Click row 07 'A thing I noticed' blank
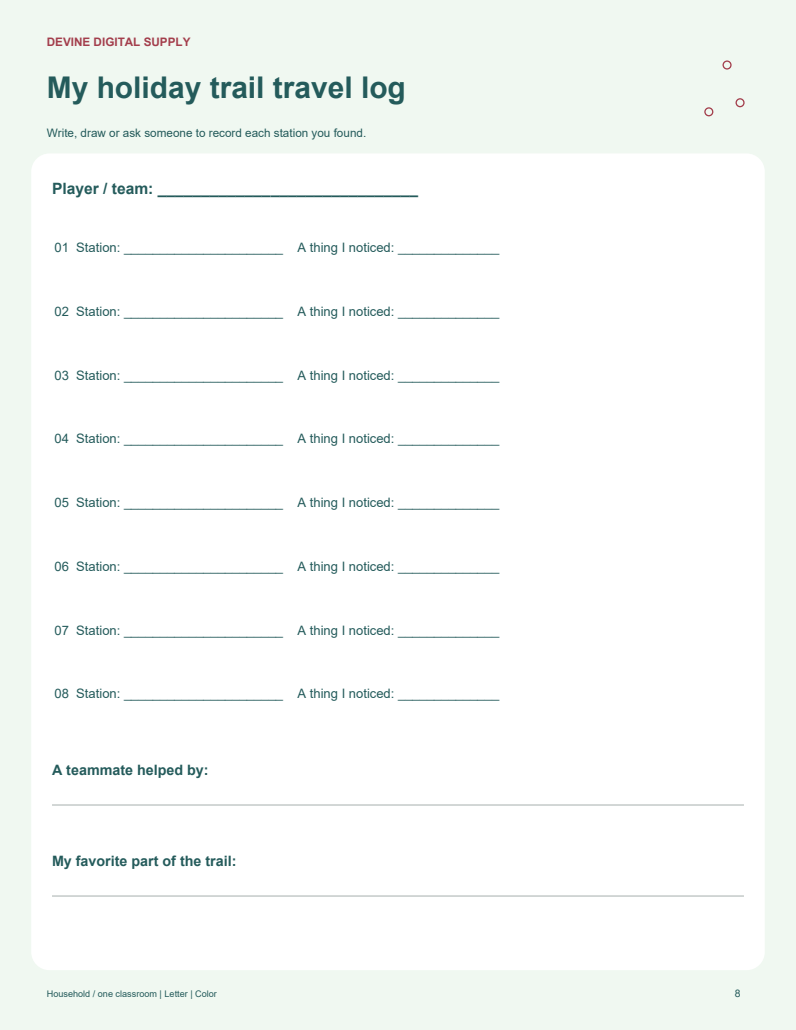Image resolution: width=796 pixels, height=1030 pixels. 449,636
